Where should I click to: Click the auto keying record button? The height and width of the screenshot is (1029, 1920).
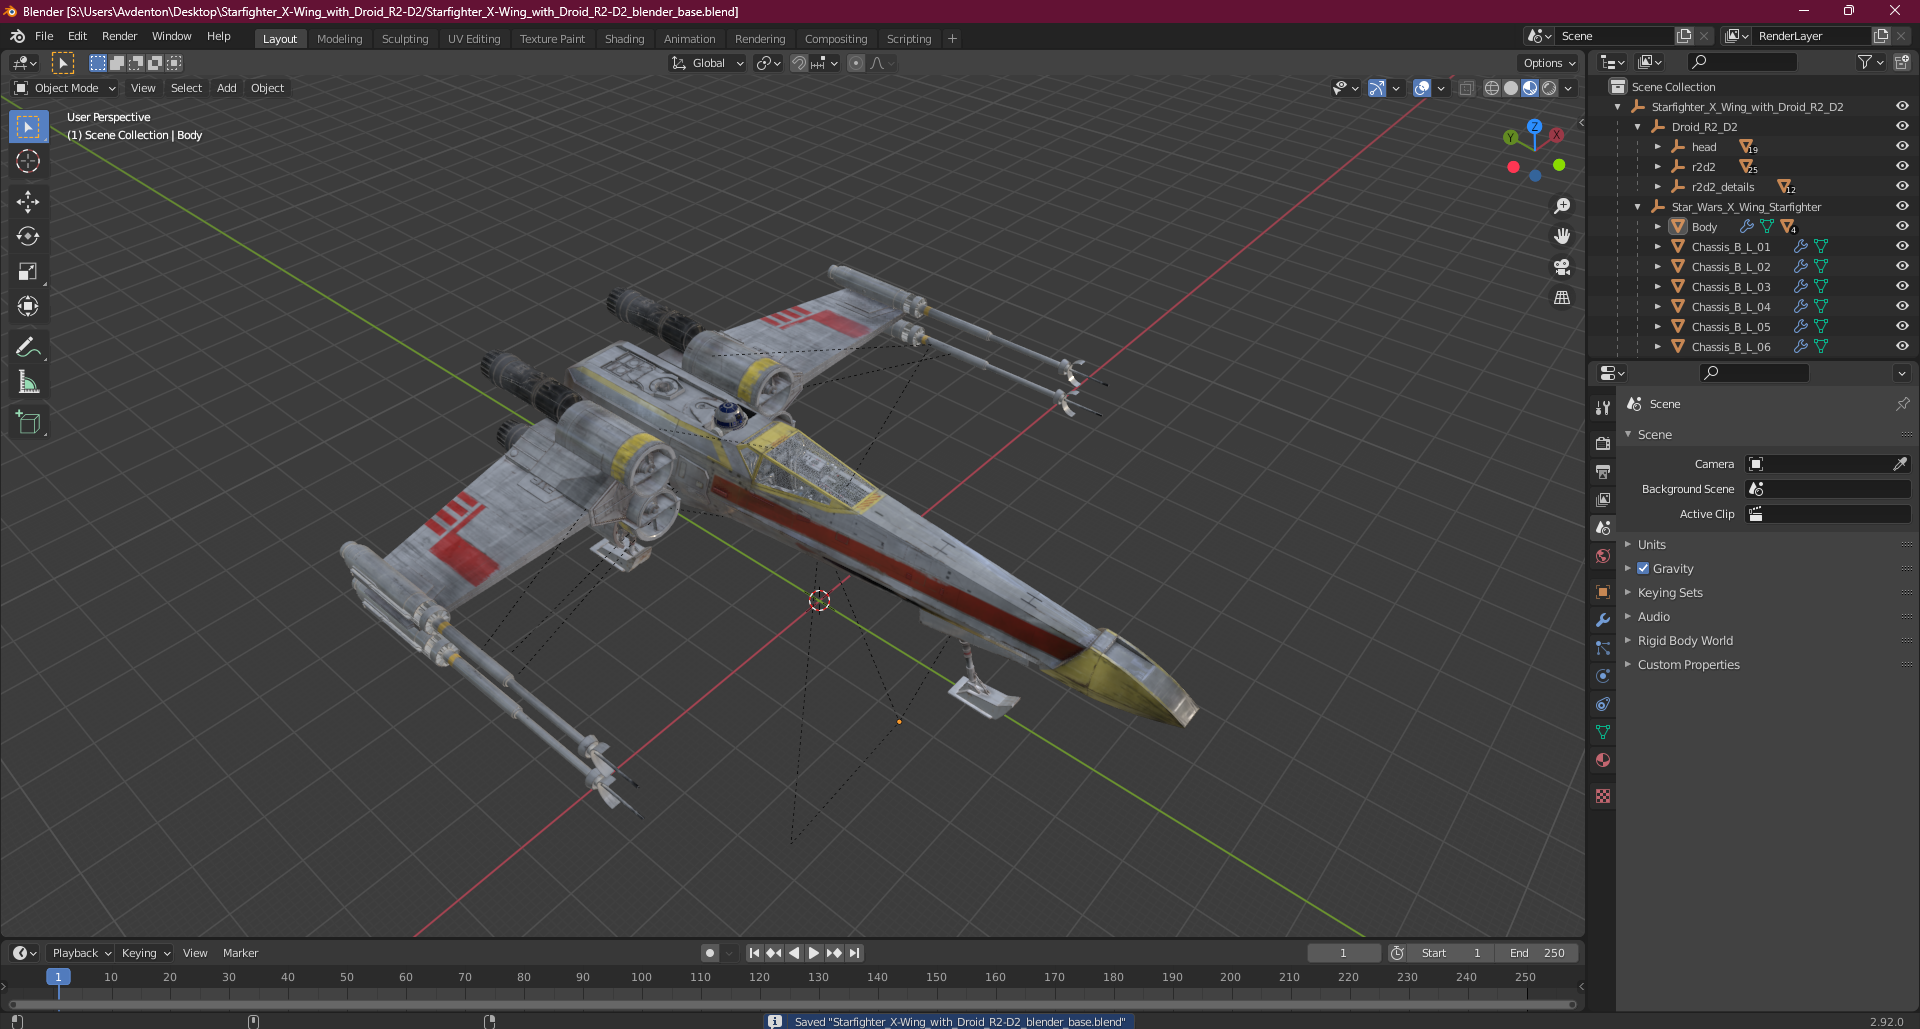[710, 953]
